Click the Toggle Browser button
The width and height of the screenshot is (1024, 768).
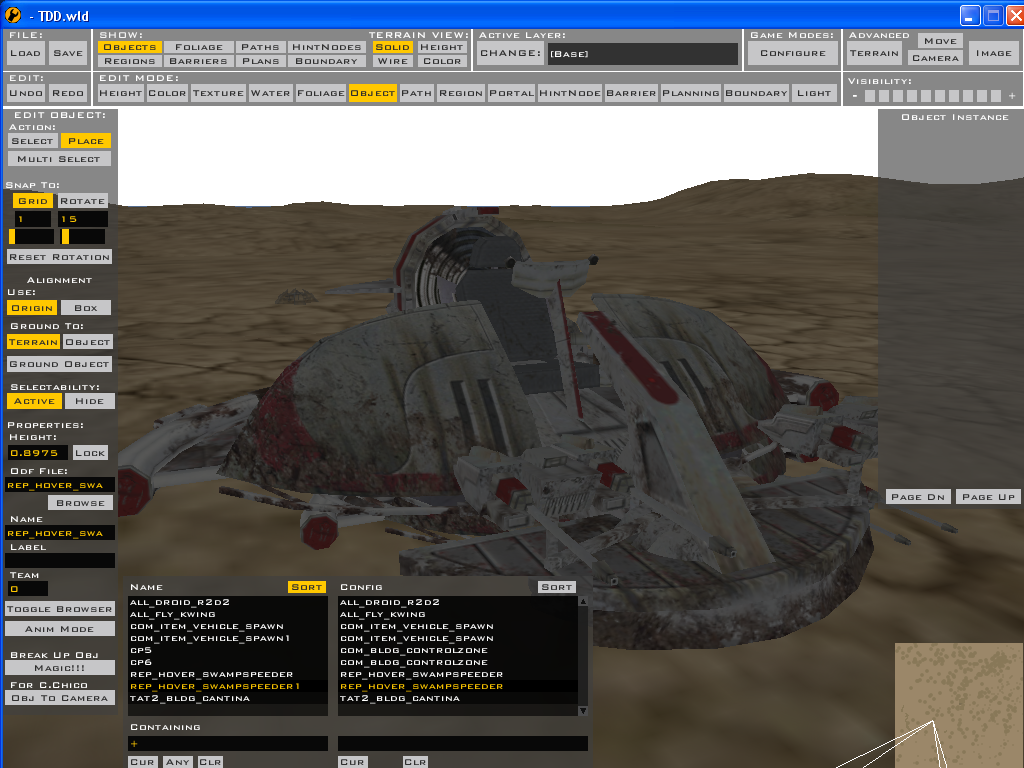point(59,609)
